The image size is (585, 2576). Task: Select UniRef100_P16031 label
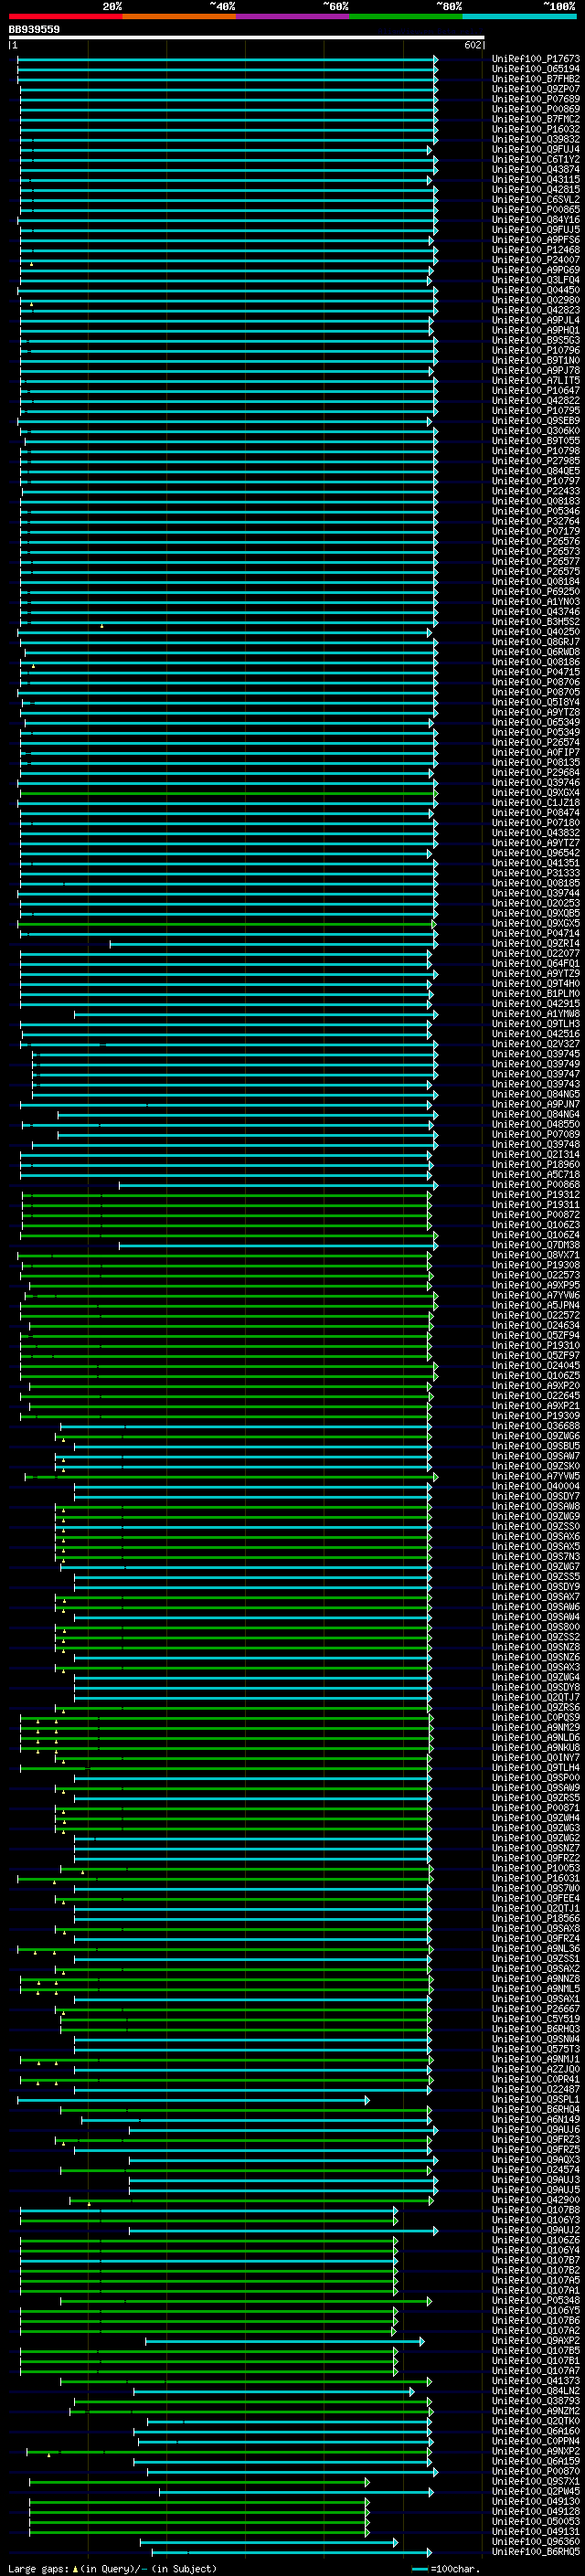pos(536,1878)
